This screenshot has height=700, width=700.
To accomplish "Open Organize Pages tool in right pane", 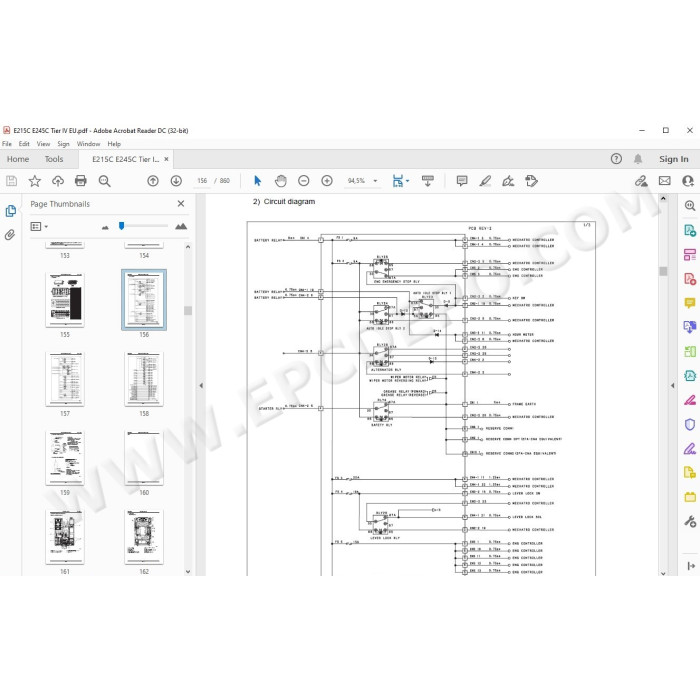I will 690,254.
